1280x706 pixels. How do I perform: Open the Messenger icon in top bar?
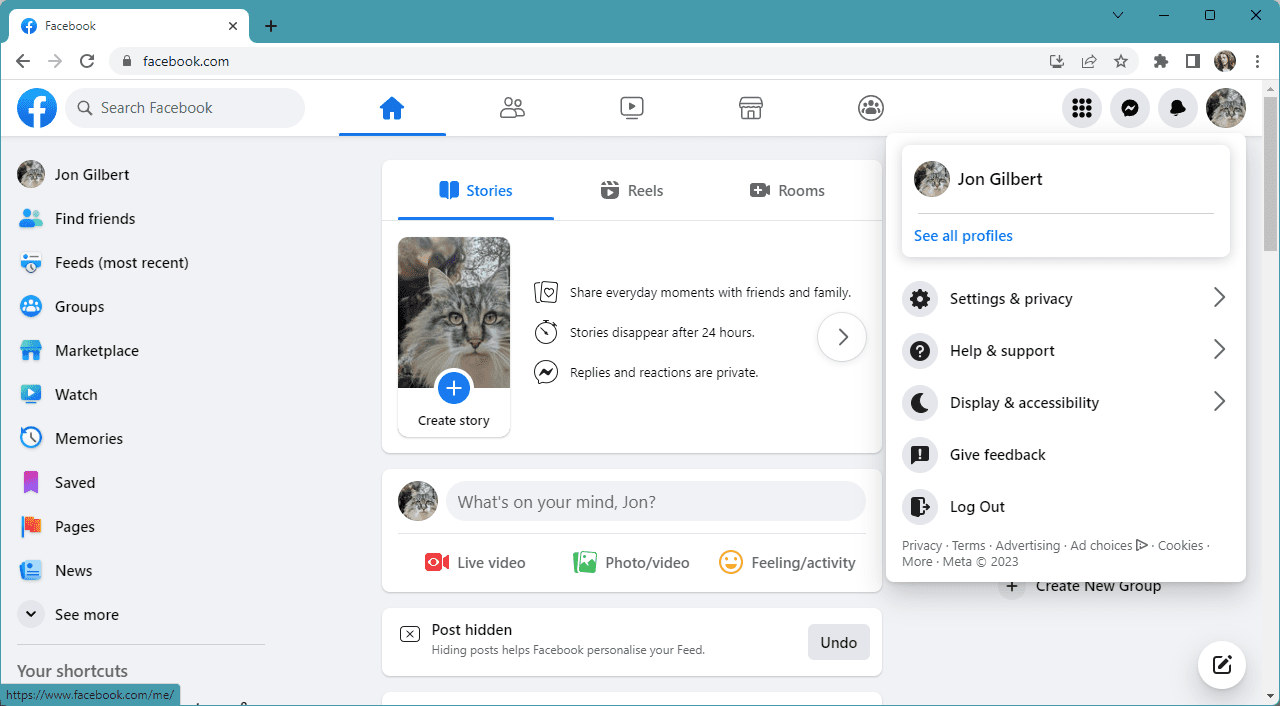click(x=1129, y=108)
